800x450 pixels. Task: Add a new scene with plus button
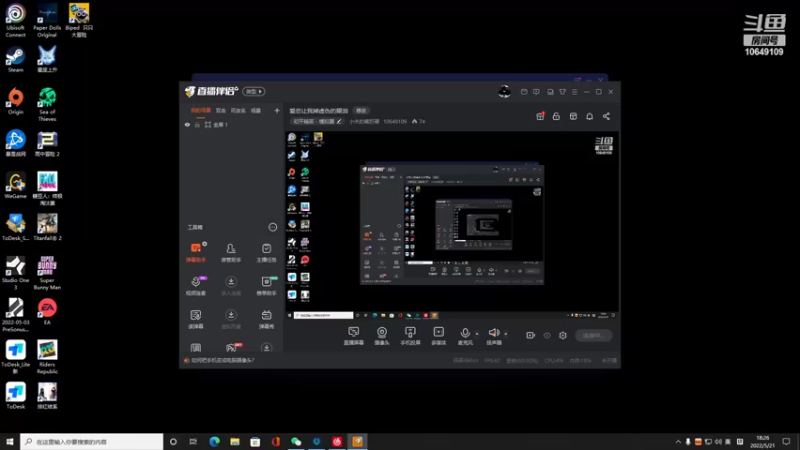click(277, 111)
